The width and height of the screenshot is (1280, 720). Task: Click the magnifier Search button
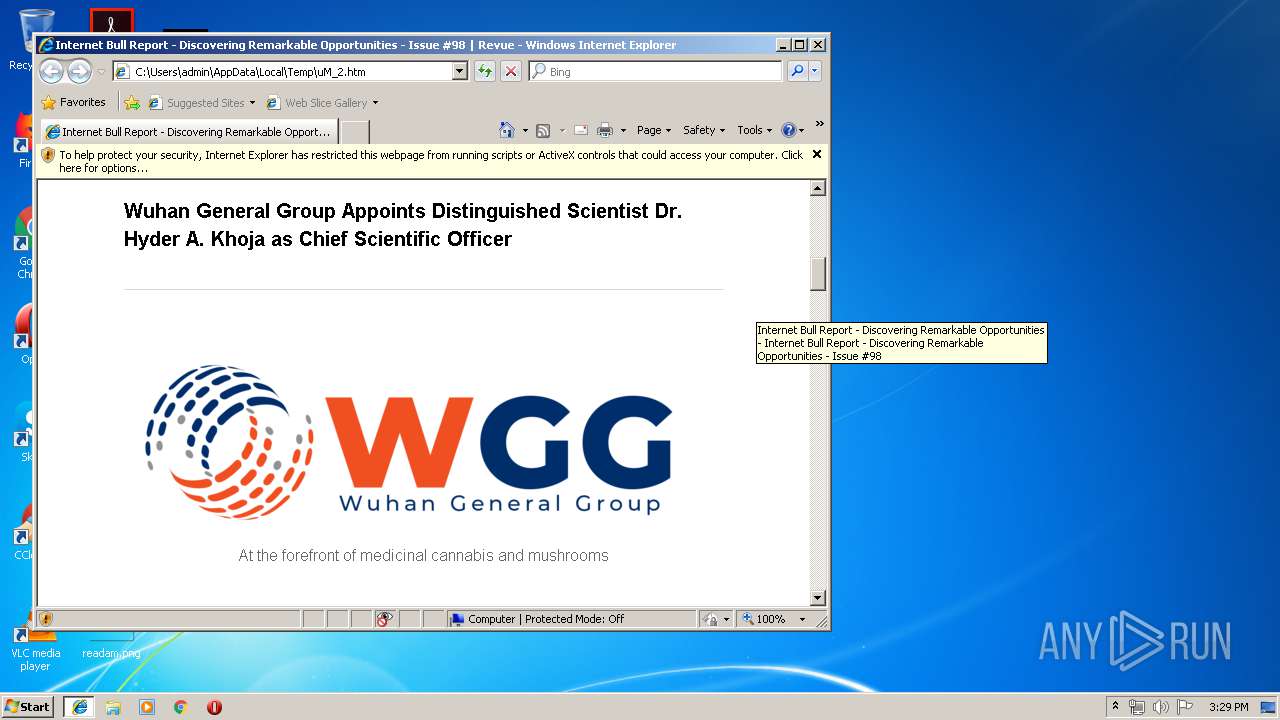(x=797, y=72)
